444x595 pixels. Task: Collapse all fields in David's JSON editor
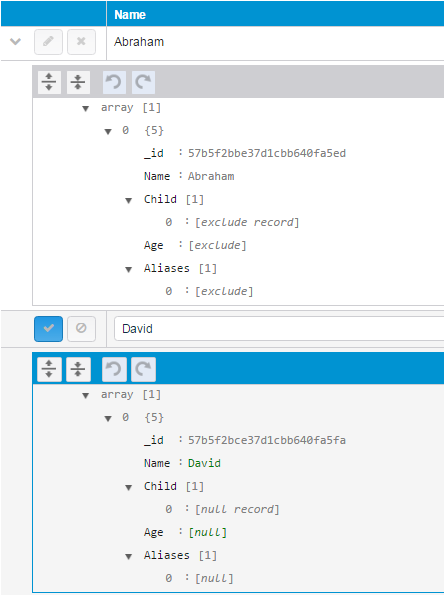pyautogui.click(x=78, y=369)
